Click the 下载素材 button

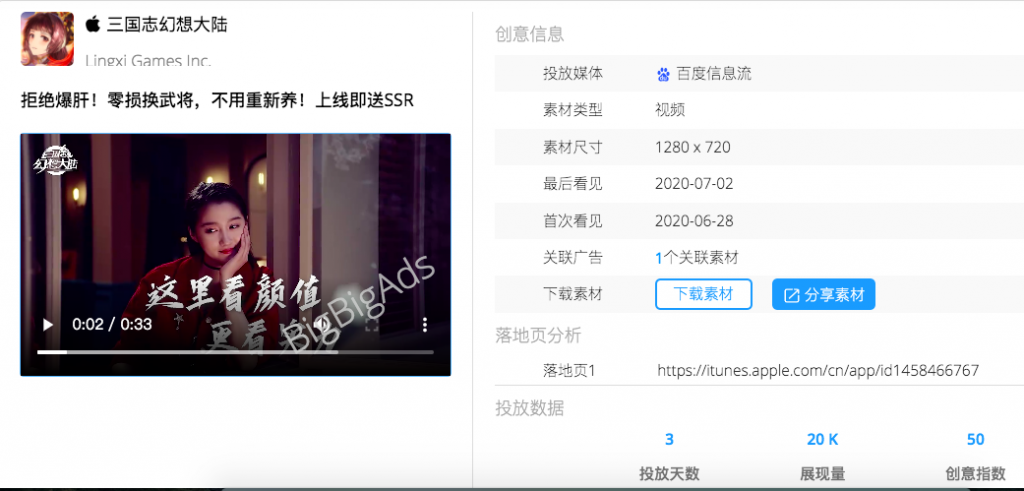[x=703, y=294]
